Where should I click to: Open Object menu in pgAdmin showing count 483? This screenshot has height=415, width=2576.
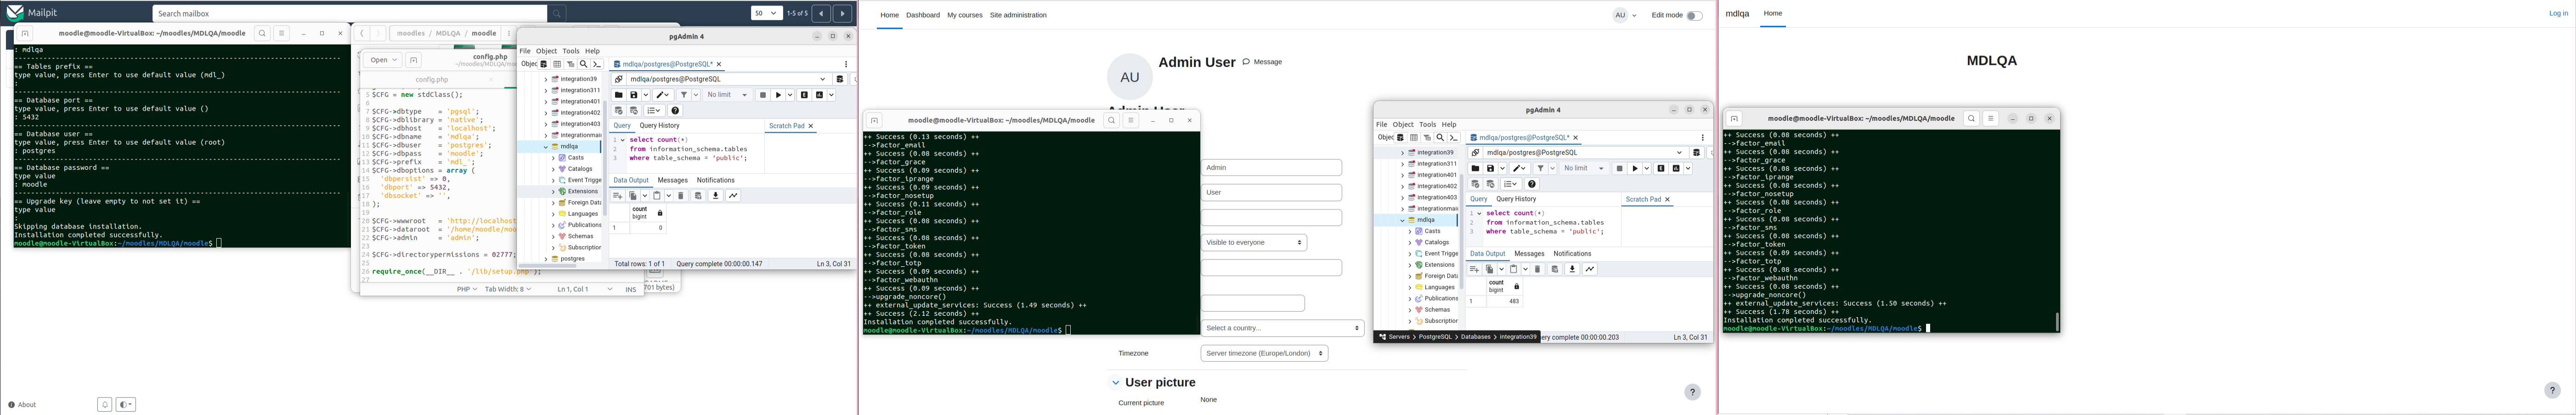[x=1403, y=125]
